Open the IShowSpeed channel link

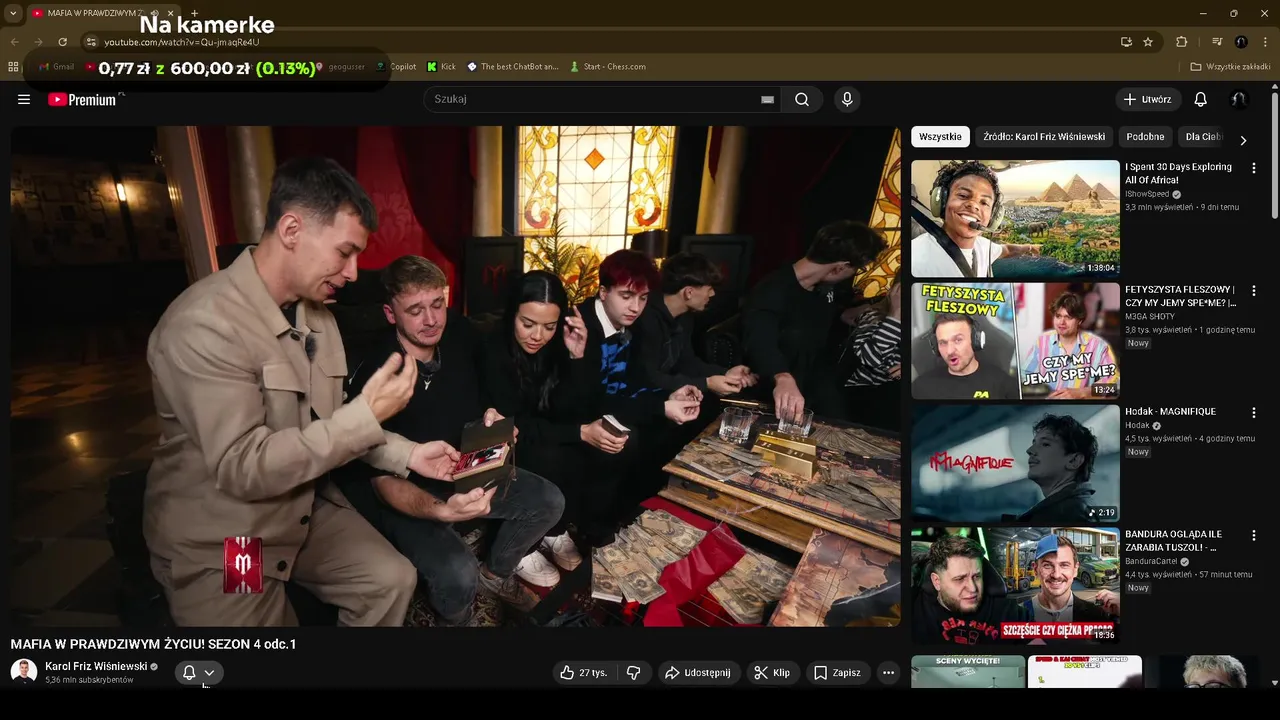(x=1148, y=194)
